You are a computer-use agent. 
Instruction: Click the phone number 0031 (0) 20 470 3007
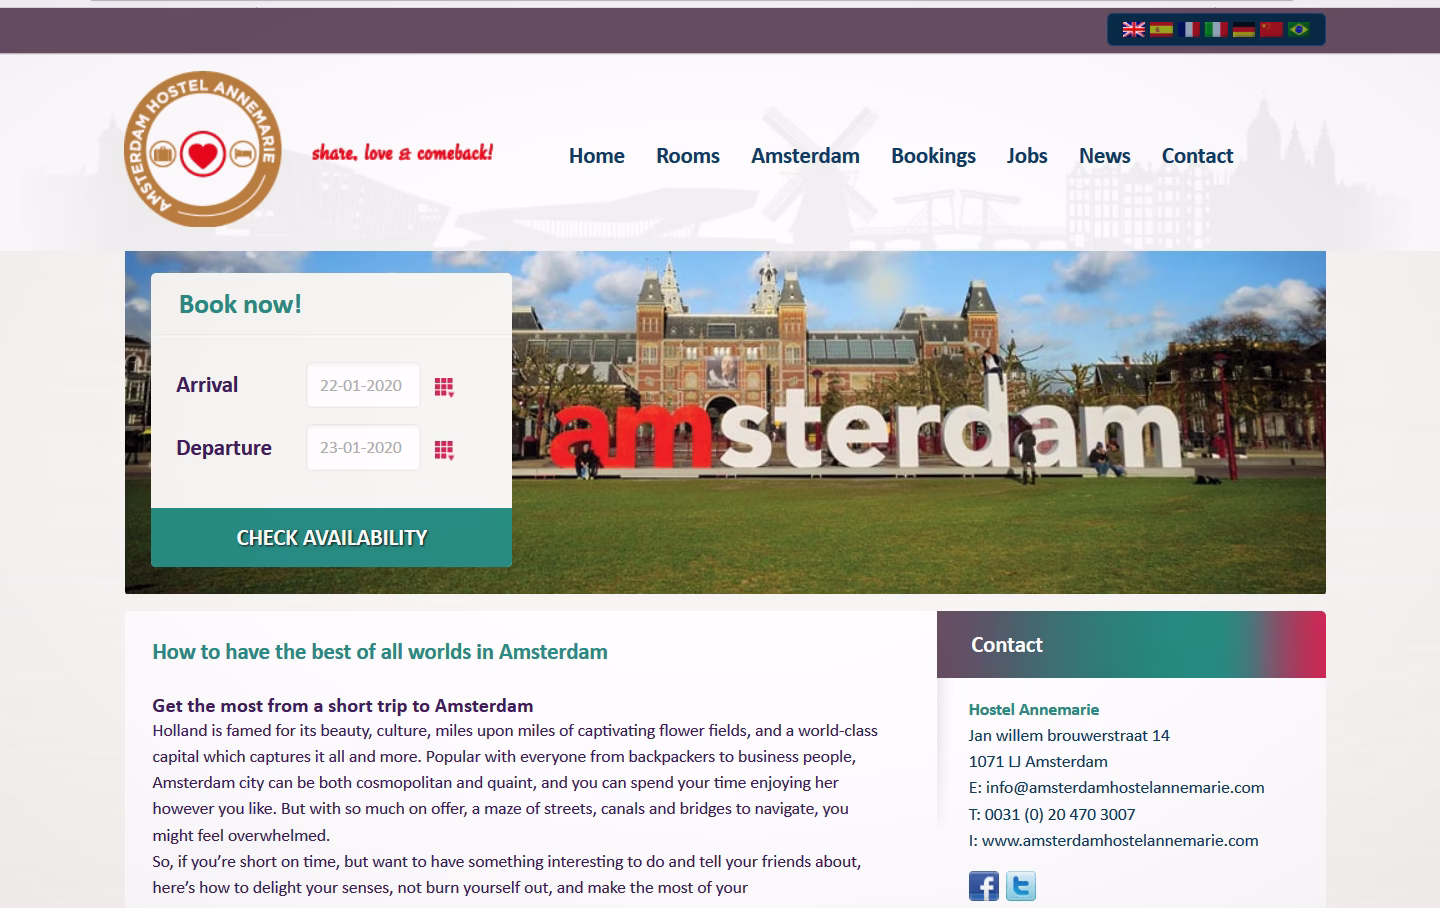[1060, 815]
